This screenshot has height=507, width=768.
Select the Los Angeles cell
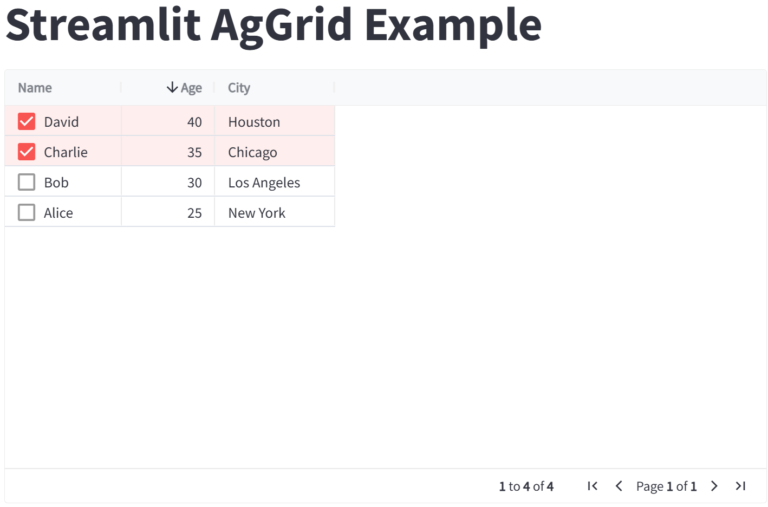coord(275,182)
